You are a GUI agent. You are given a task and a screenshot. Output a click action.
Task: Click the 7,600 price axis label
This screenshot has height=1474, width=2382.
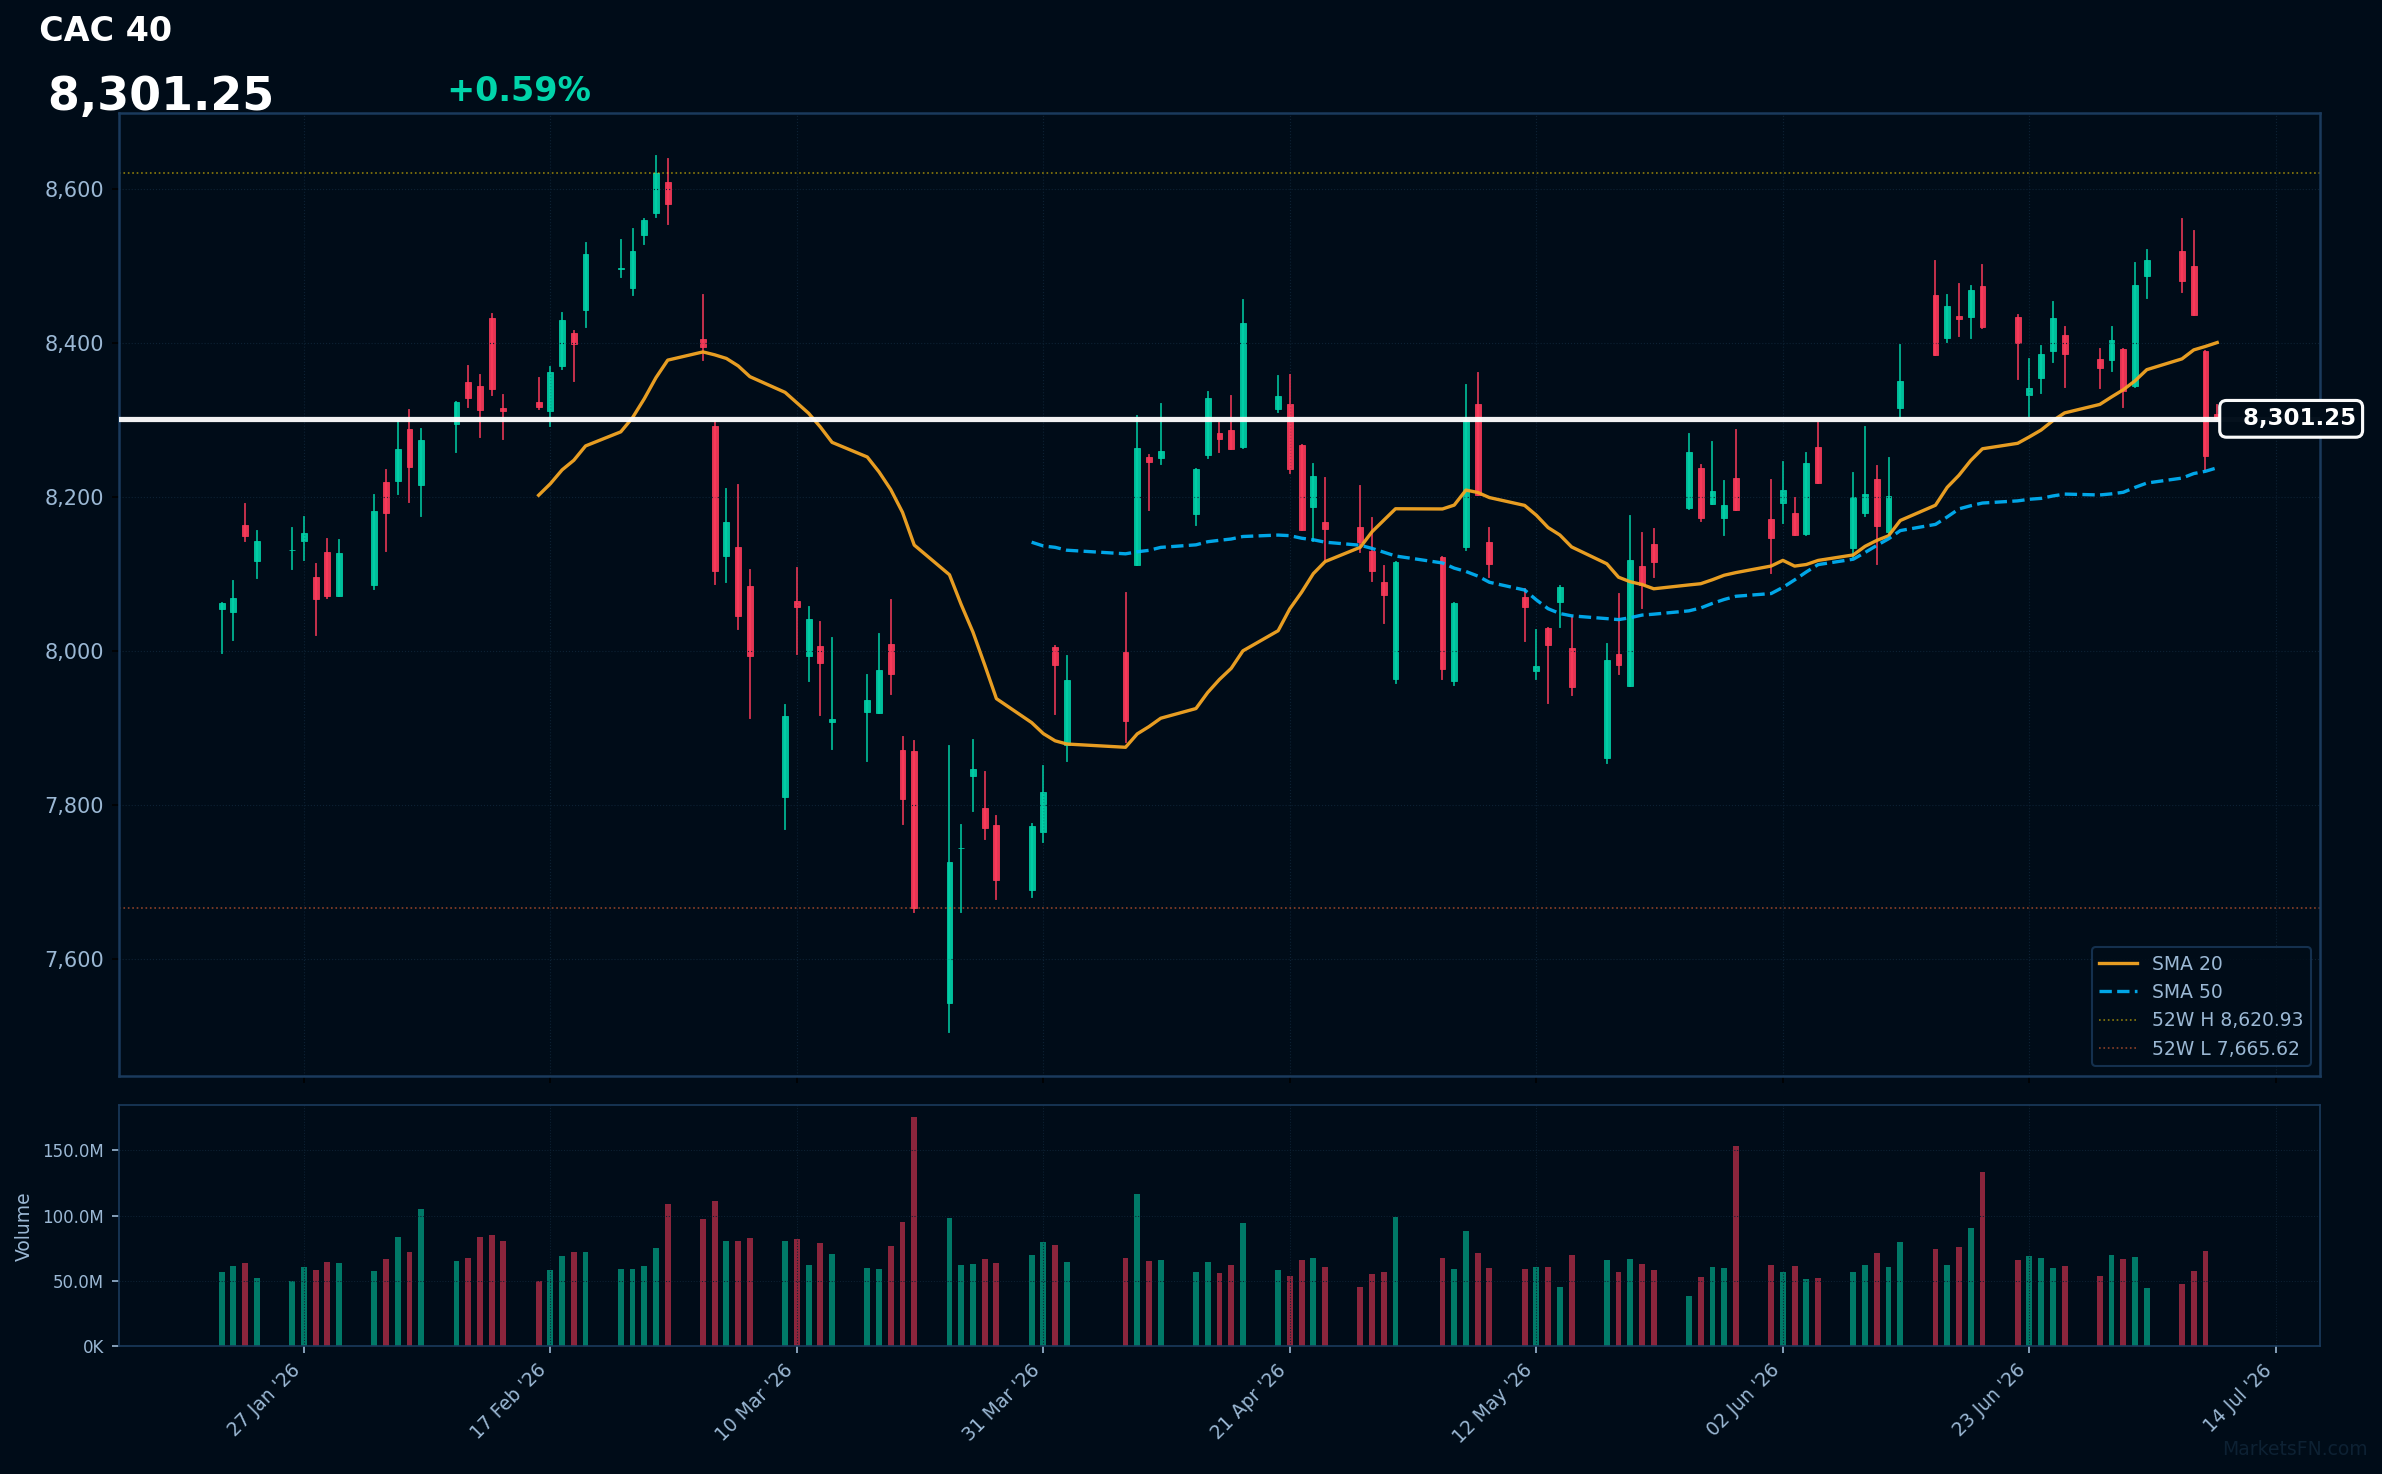pos(74,960)
